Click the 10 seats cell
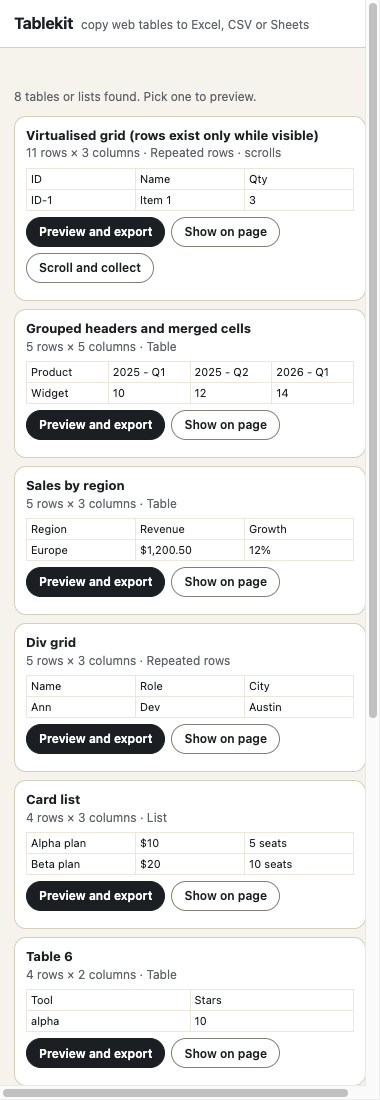380x1100 pixels. (299, 865)
